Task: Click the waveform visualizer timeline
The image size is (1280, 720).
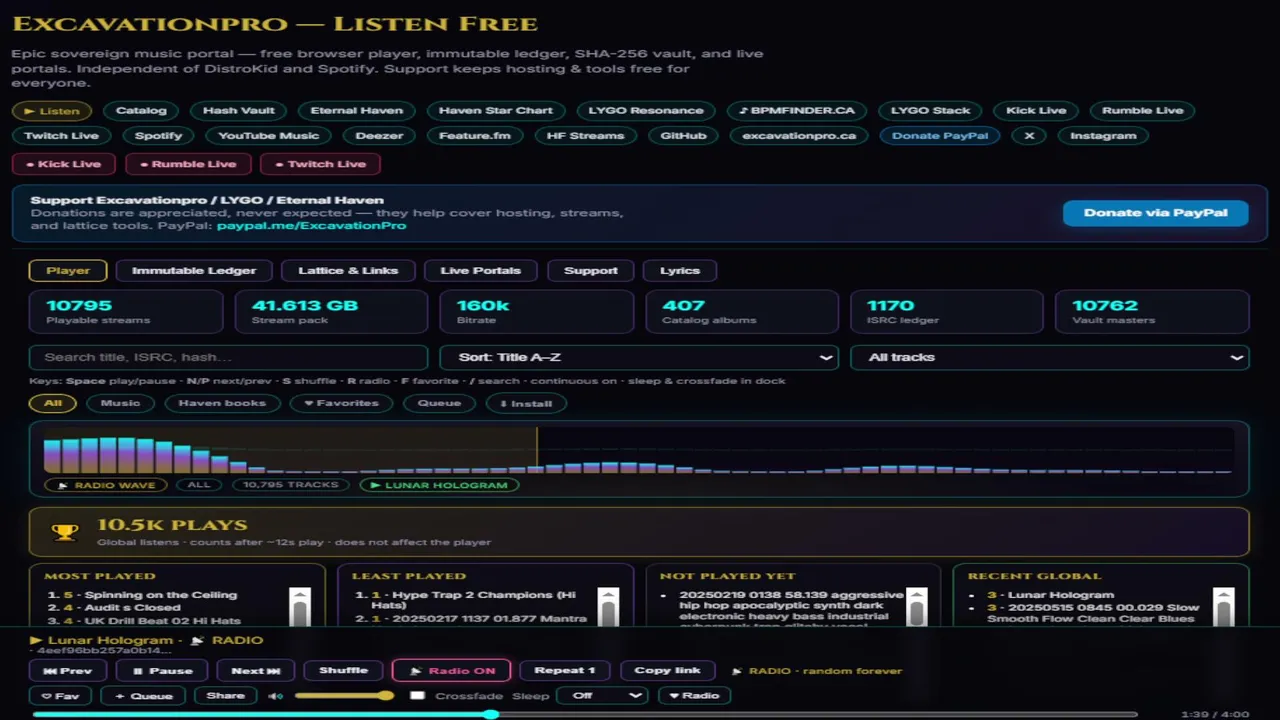Action: tap(638, 452)
